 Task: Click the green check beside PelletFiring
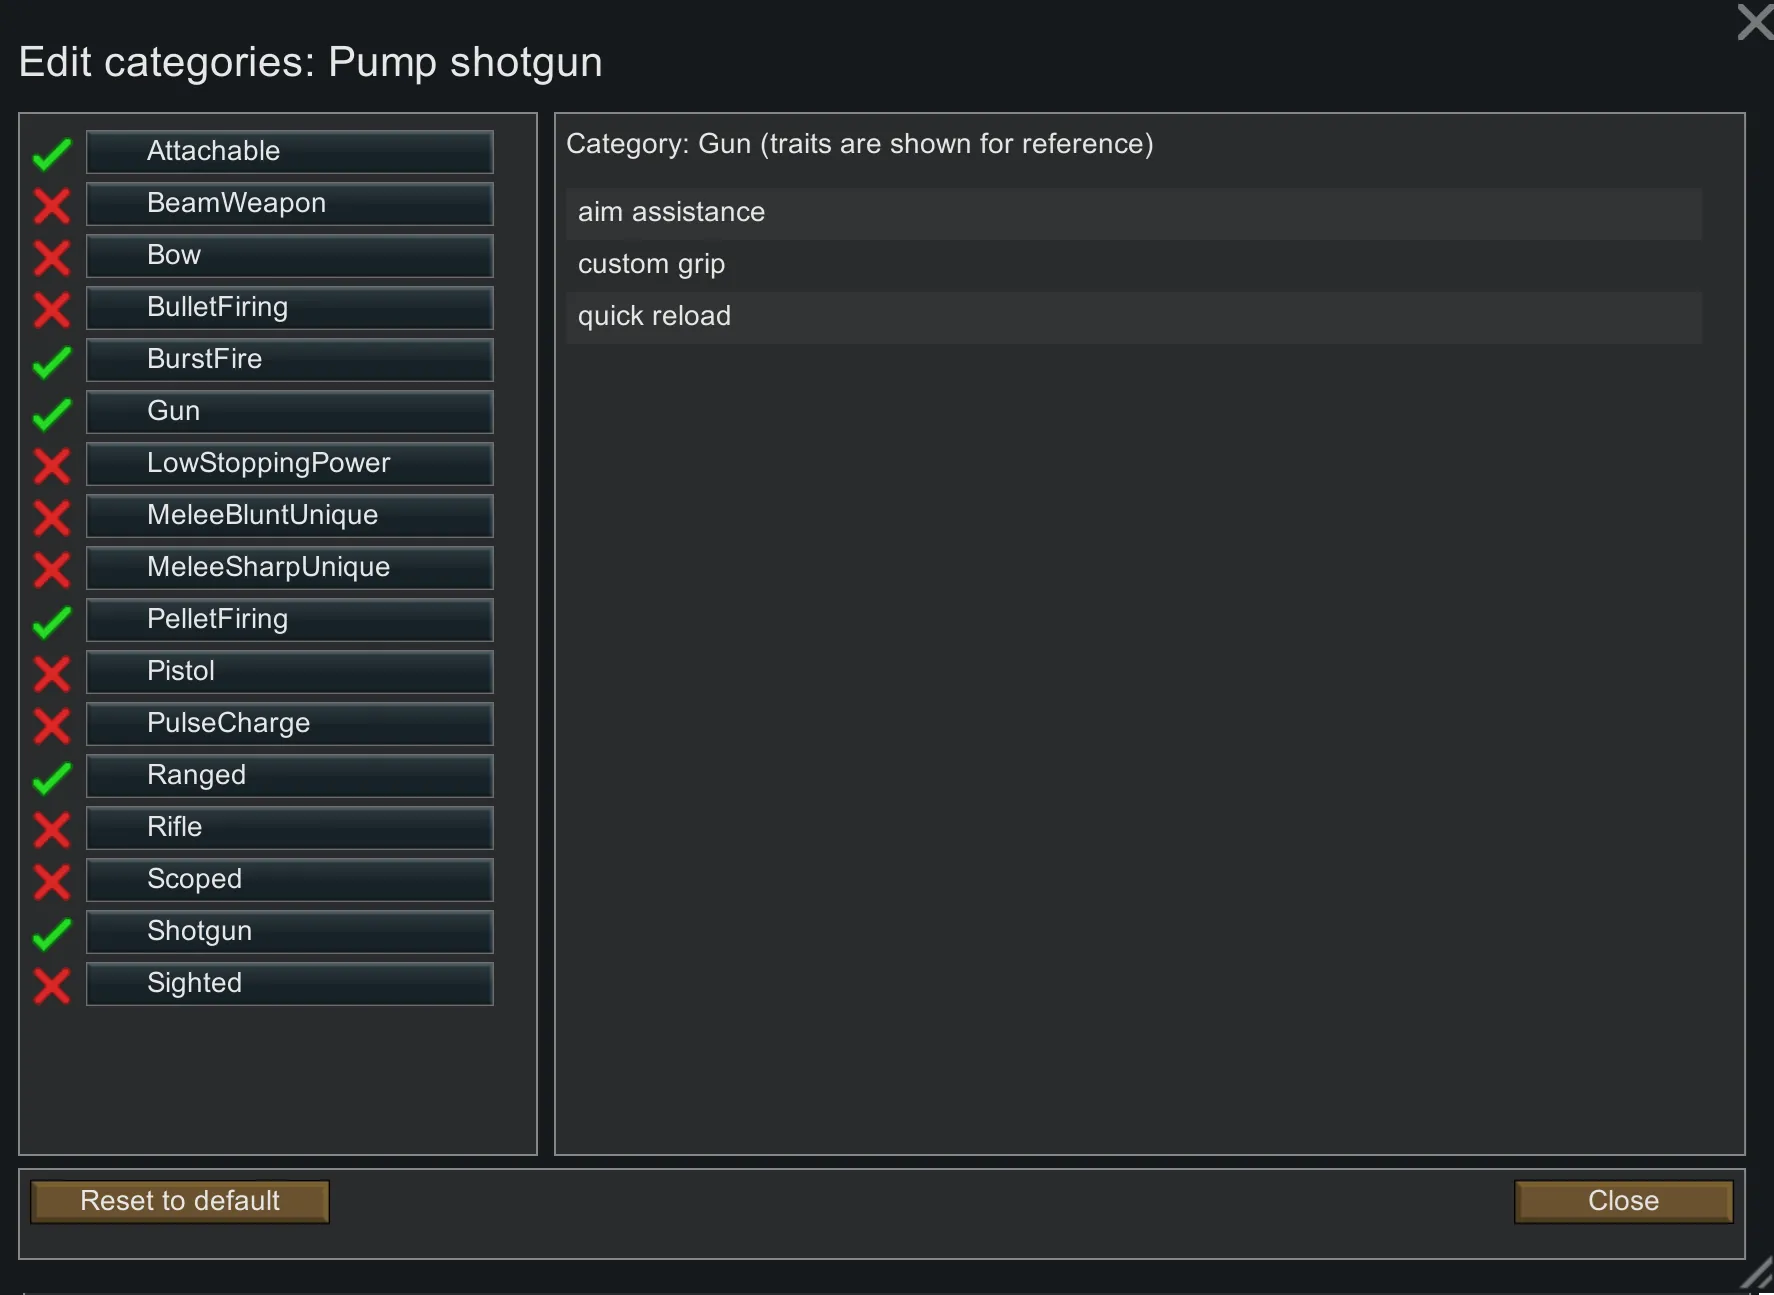coord(52,621)
